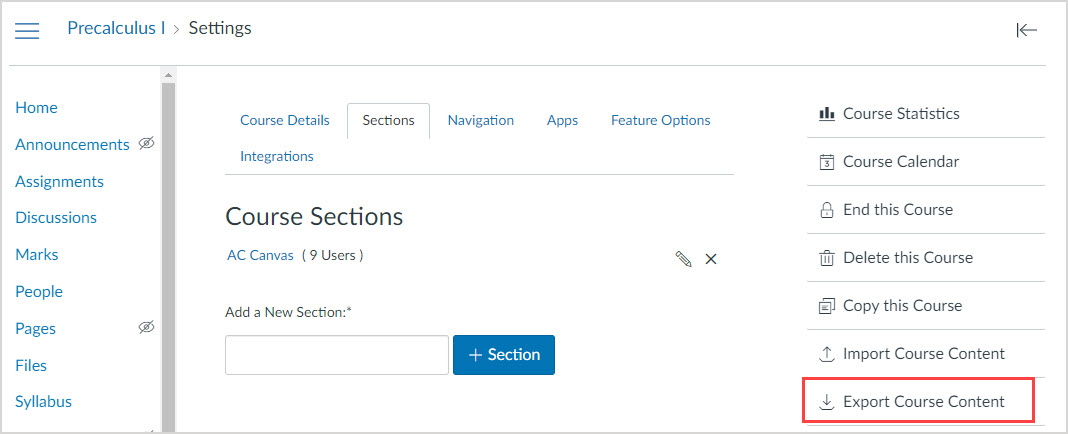Click the blue + Section button
The height and width of the screenshot is (434, 1068).
pyautogui.click(x=503, y=355)
